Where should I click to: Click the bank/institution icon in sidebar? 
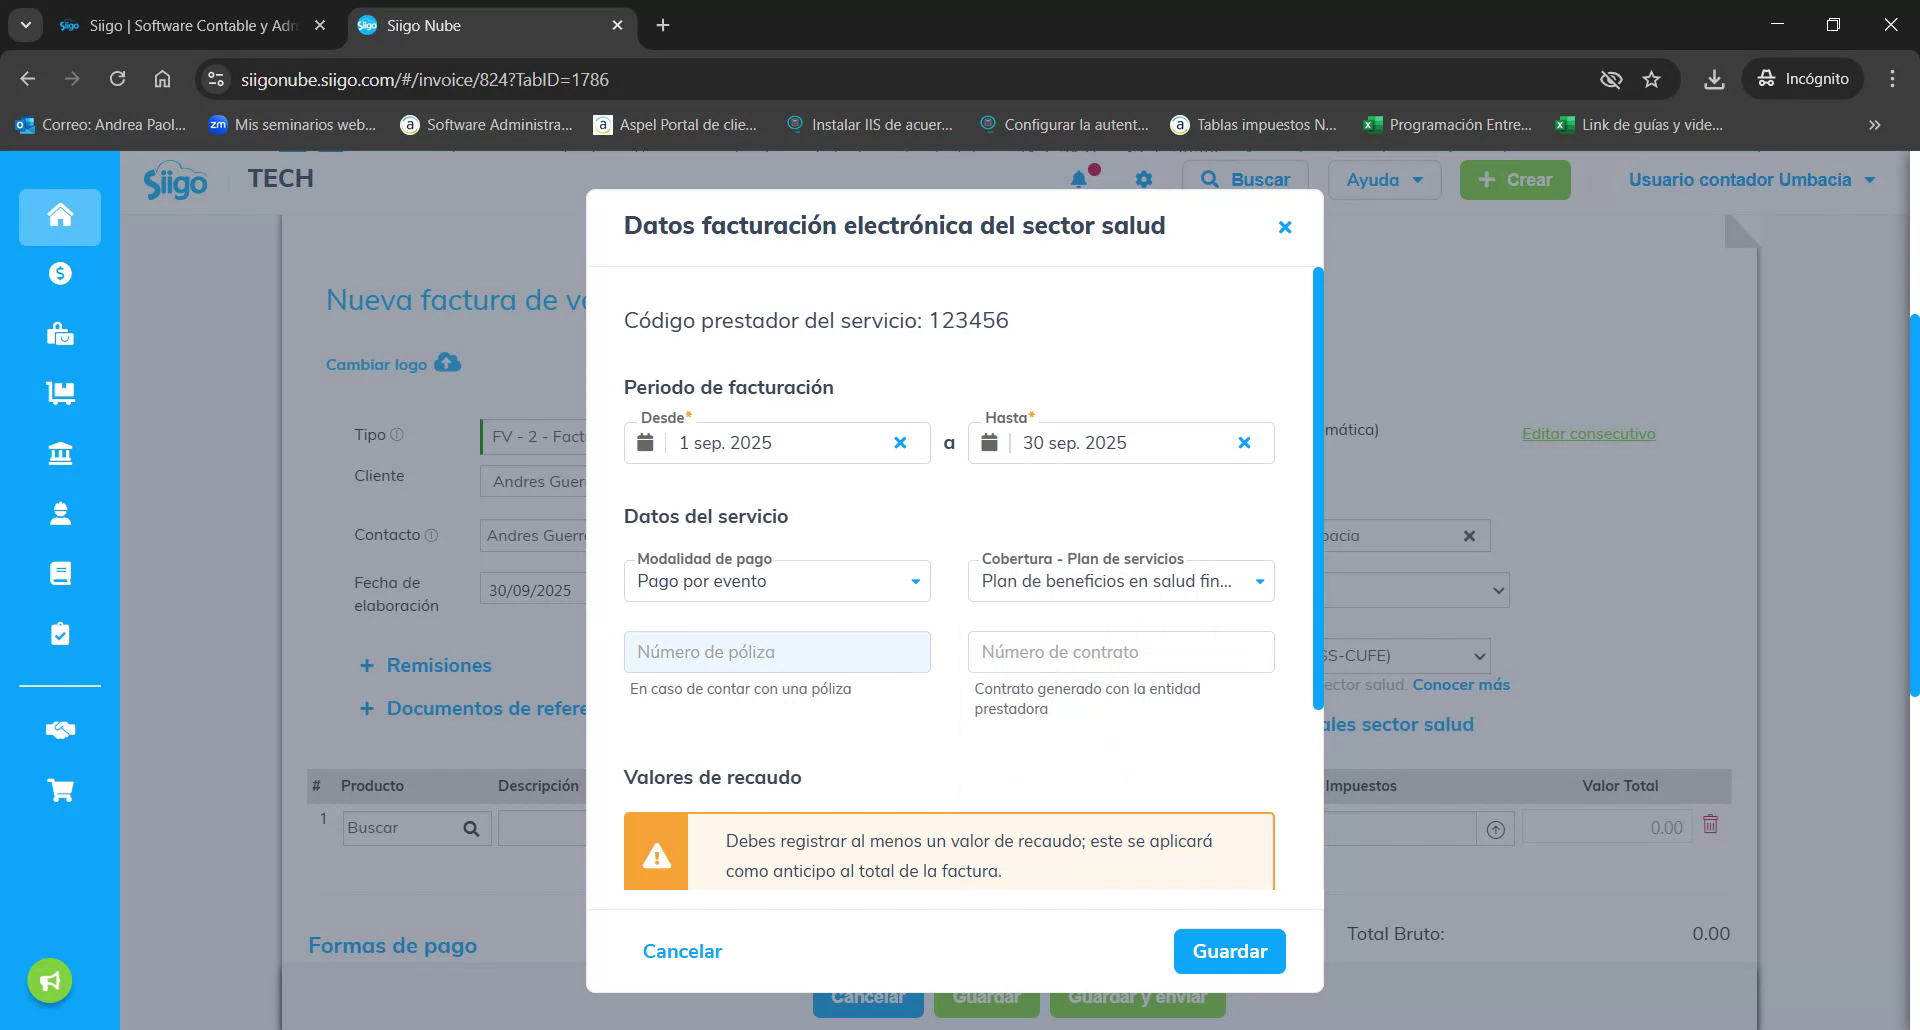pos(59,453)
